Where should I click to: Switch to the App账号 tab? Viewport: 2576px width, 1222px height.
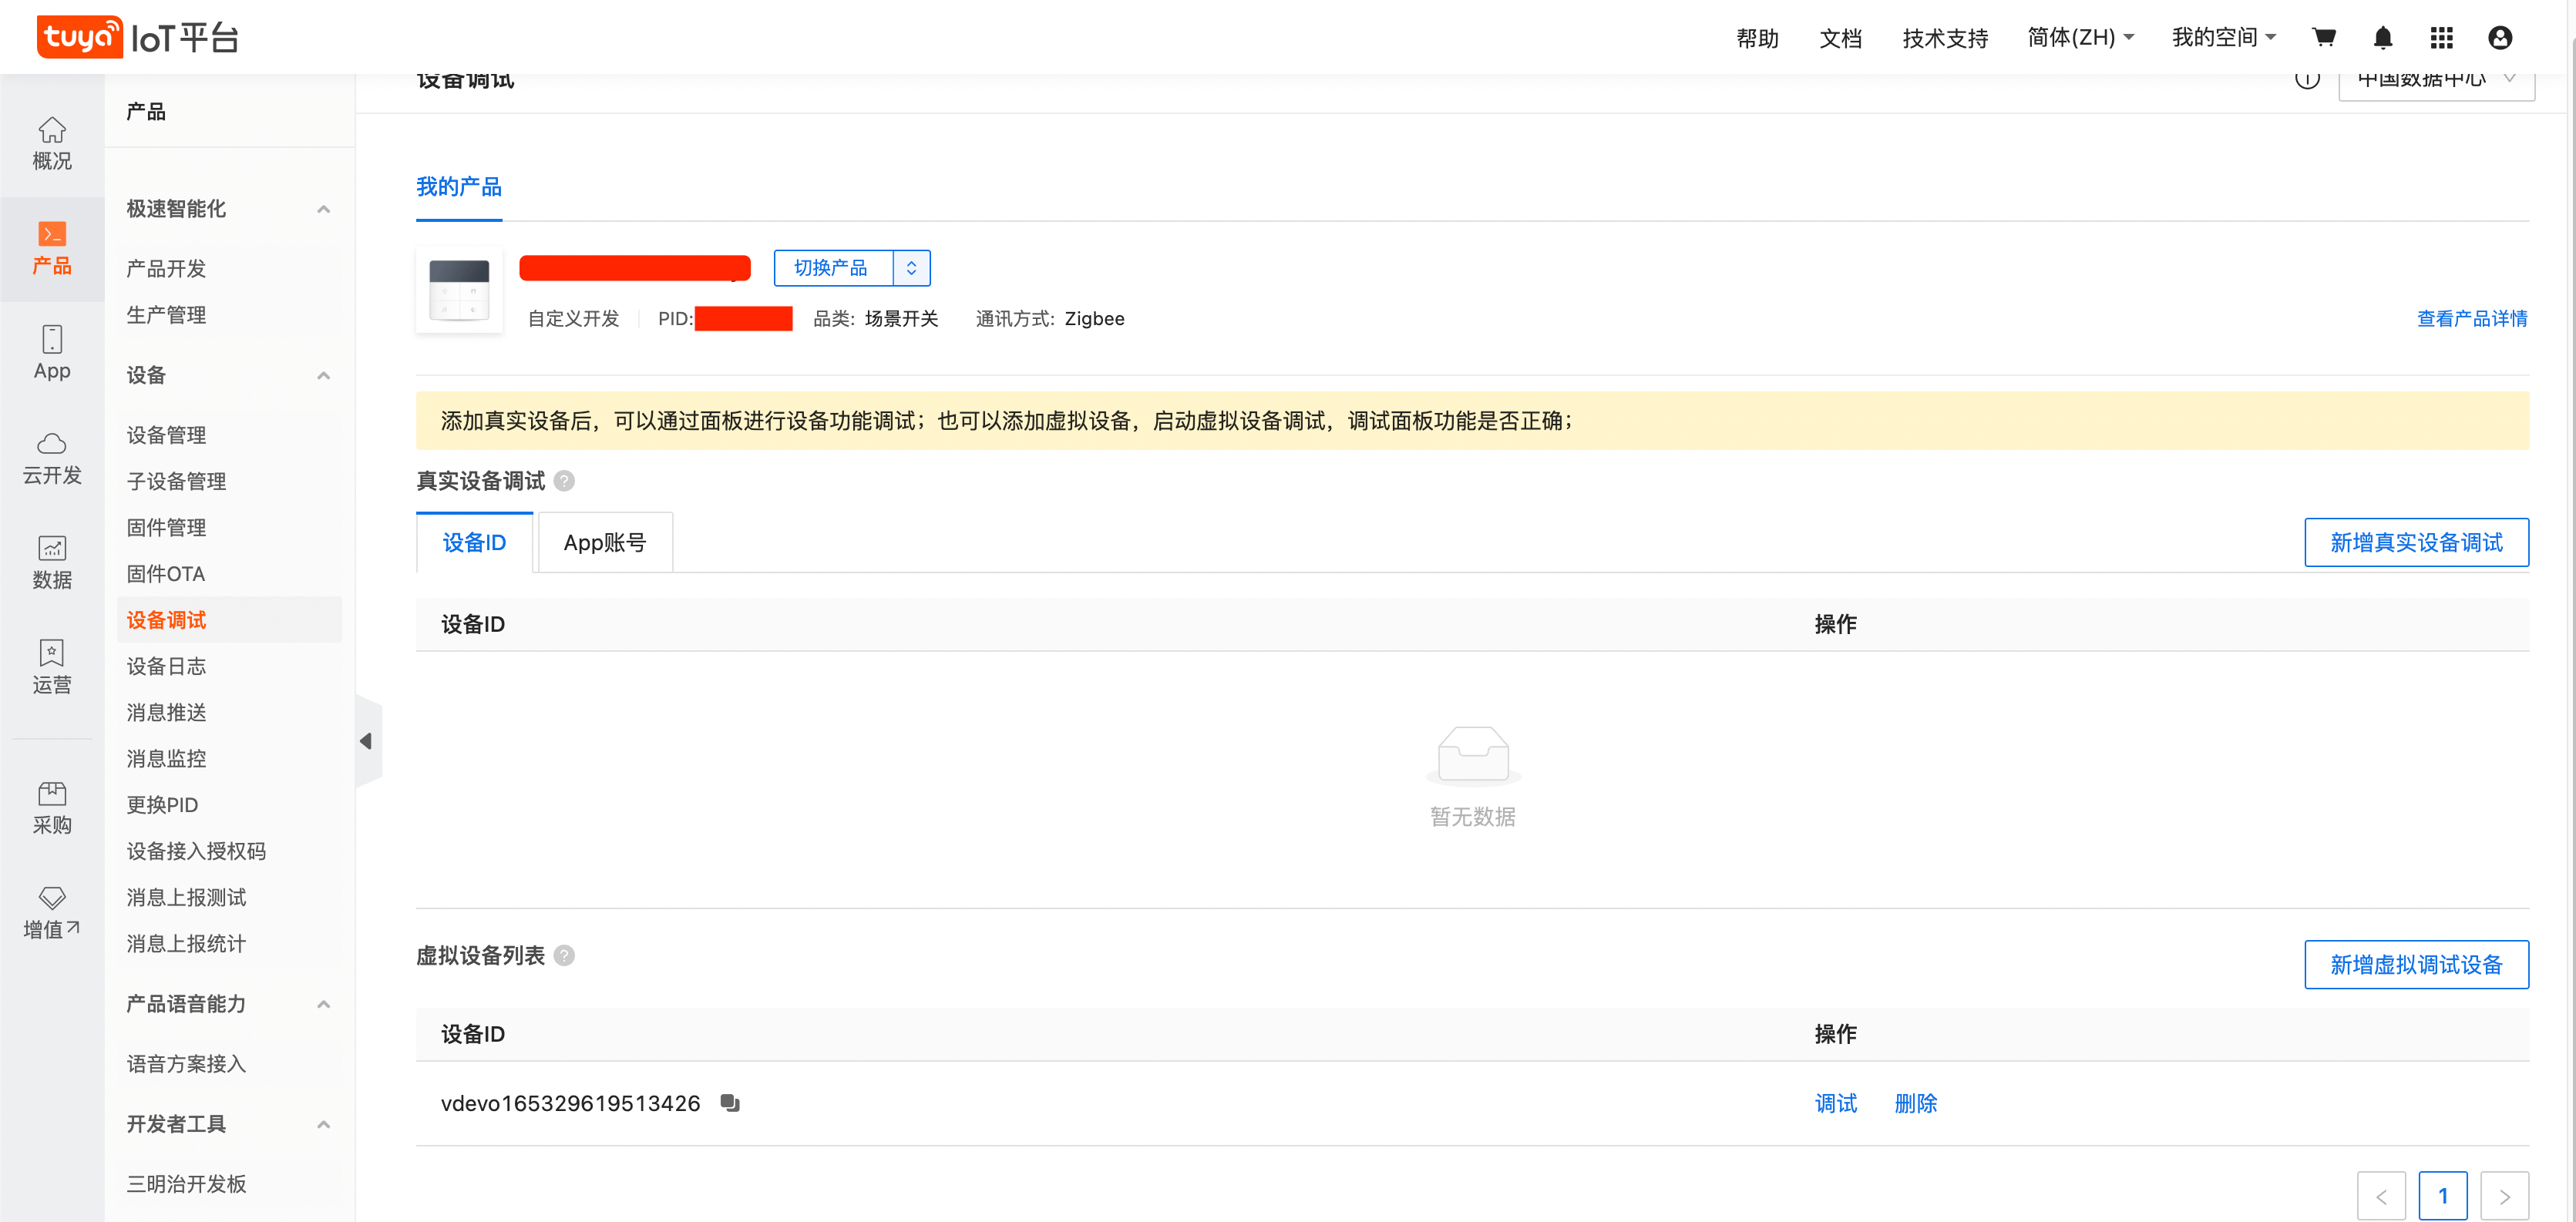pyautogui.click(x=605, y=542)
